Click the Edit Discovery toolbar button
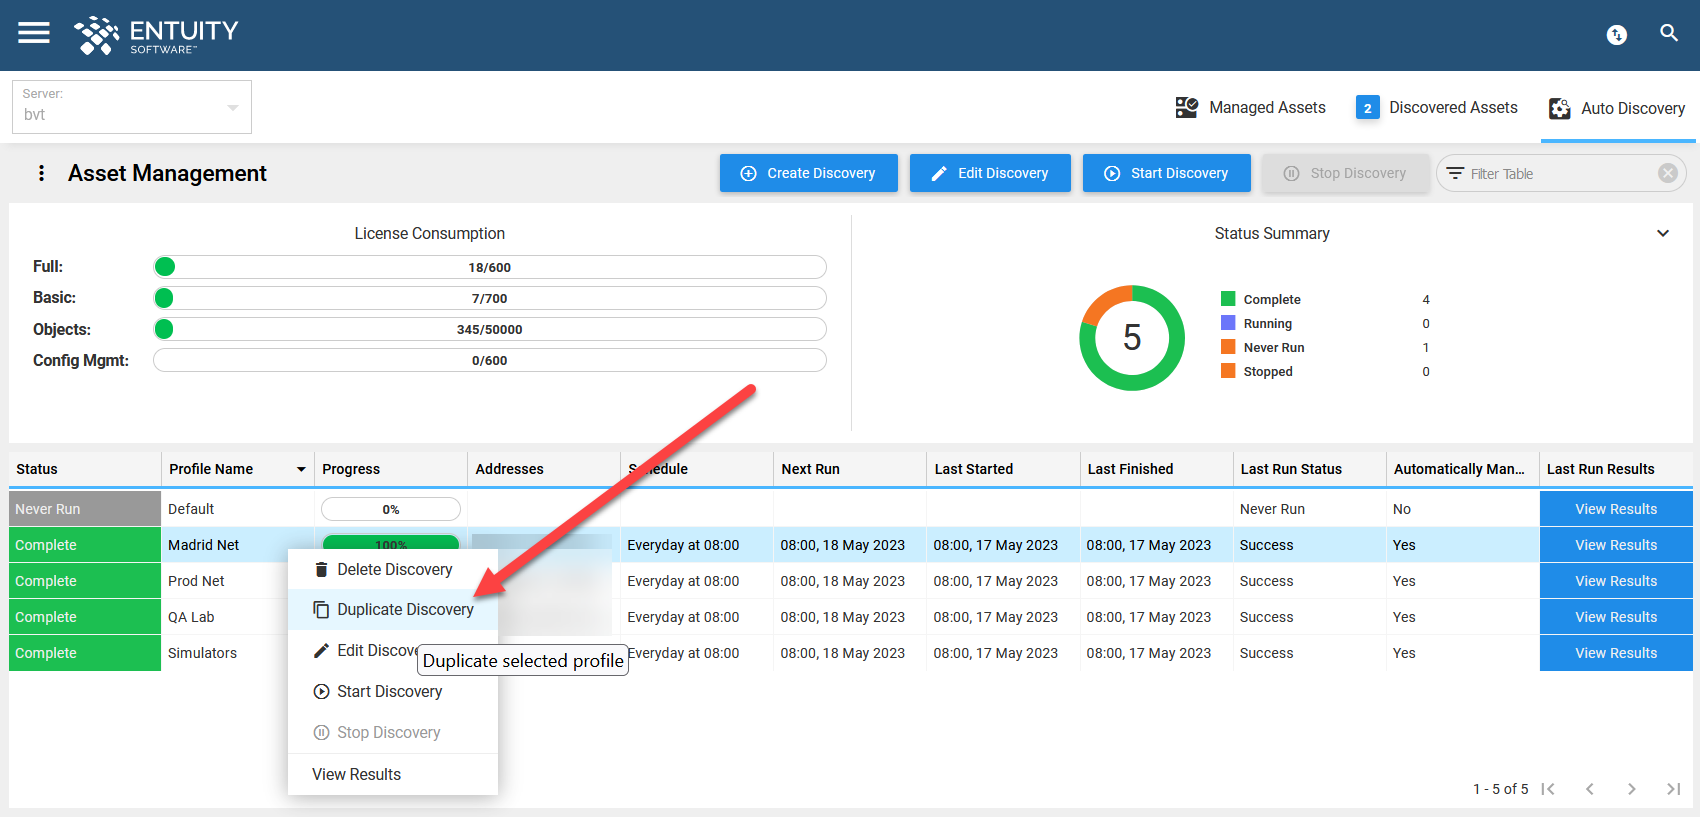This screenshot has width=1700, height=817. coord(990,173)
